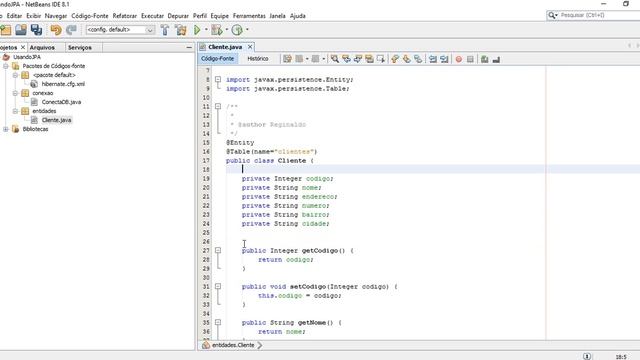
Task: Collapse the pacote default node
Action: [15, 75]
